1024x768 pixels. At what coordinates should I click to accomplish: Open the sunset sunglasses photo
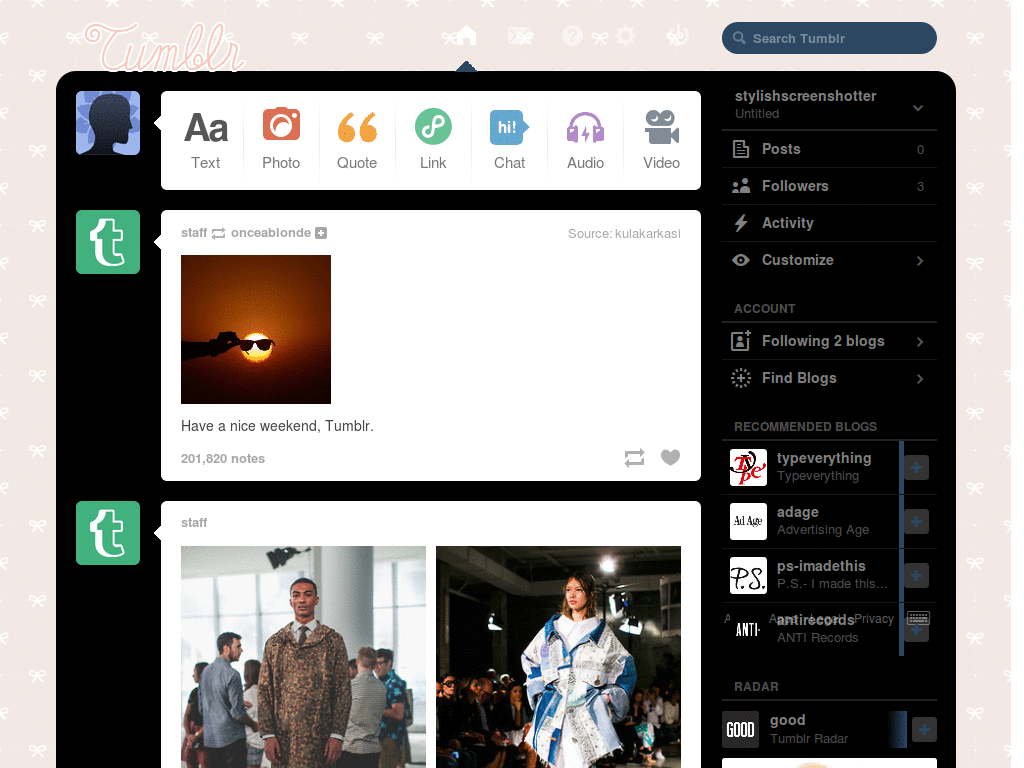tap(256, 329)
